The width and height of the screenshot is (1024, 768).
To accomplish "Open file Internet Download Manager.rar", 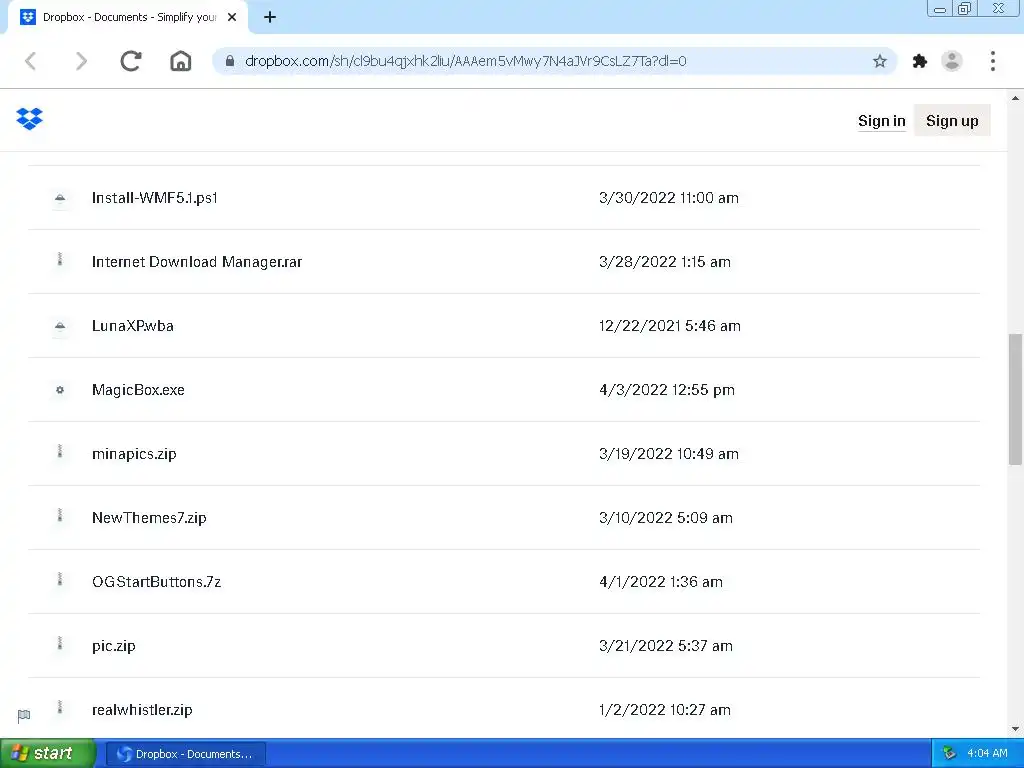I will point(197,262).
